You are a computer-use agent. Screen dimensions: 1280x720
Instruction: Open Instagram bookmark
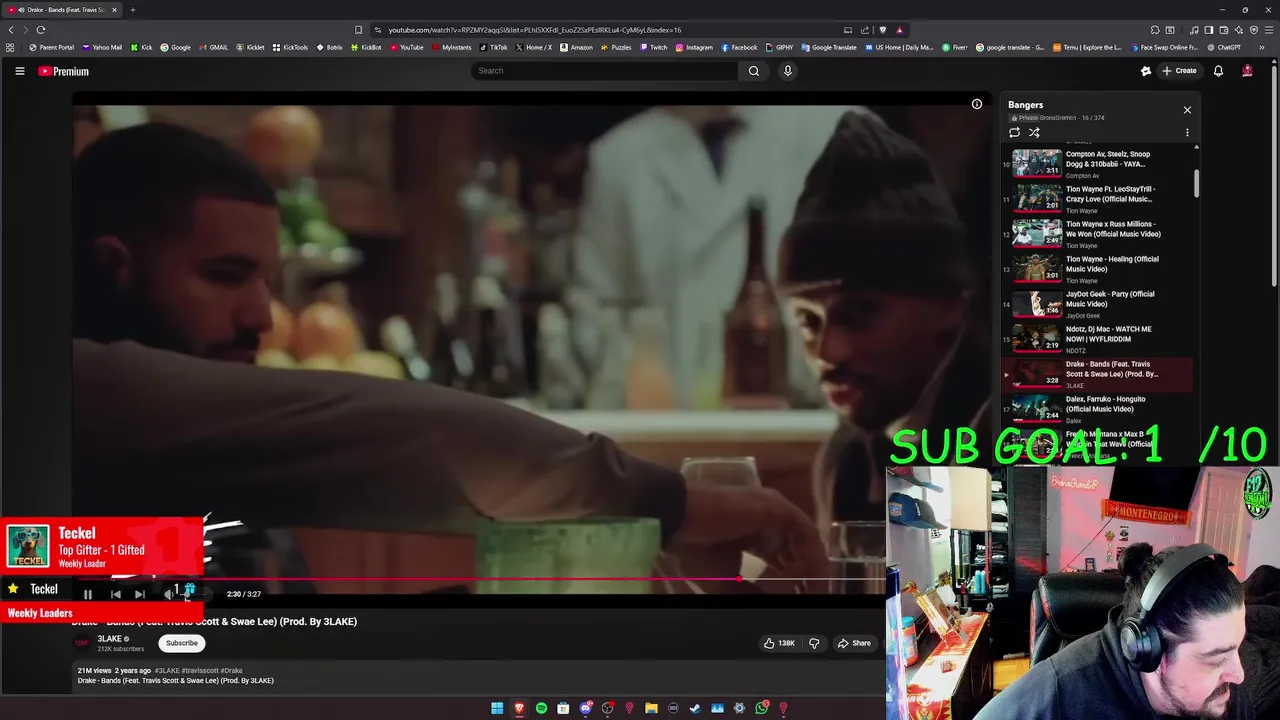pyautogui.click(x=695, y=47)
